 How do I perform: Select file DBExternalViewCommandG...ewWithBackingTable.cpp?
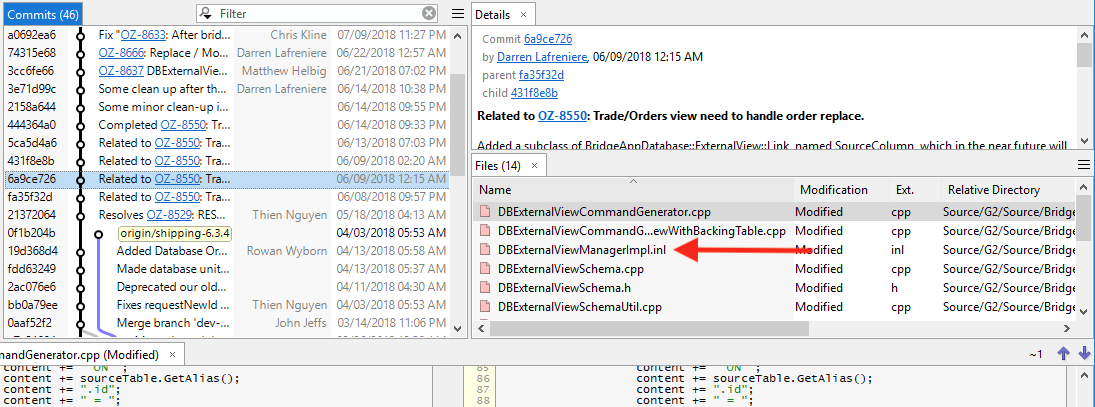[642, 230]
